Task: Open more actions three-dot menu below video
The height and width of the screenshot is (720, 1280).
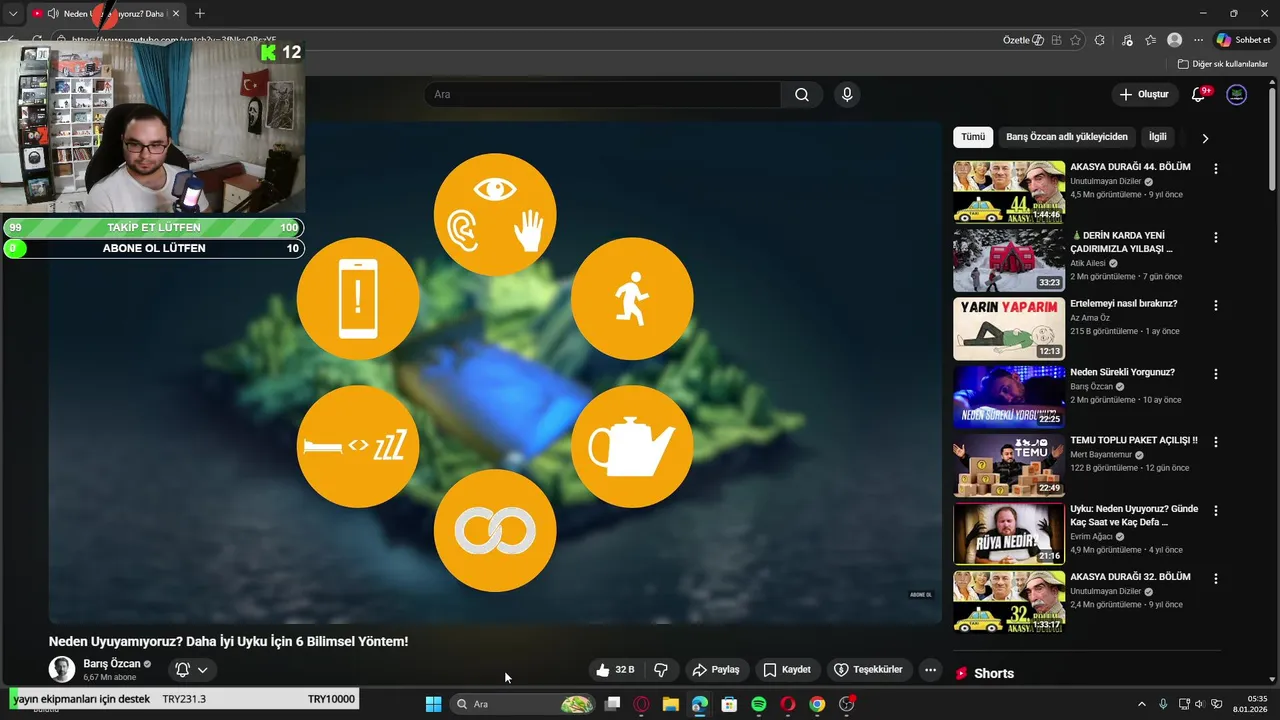Action: point(930,670)
